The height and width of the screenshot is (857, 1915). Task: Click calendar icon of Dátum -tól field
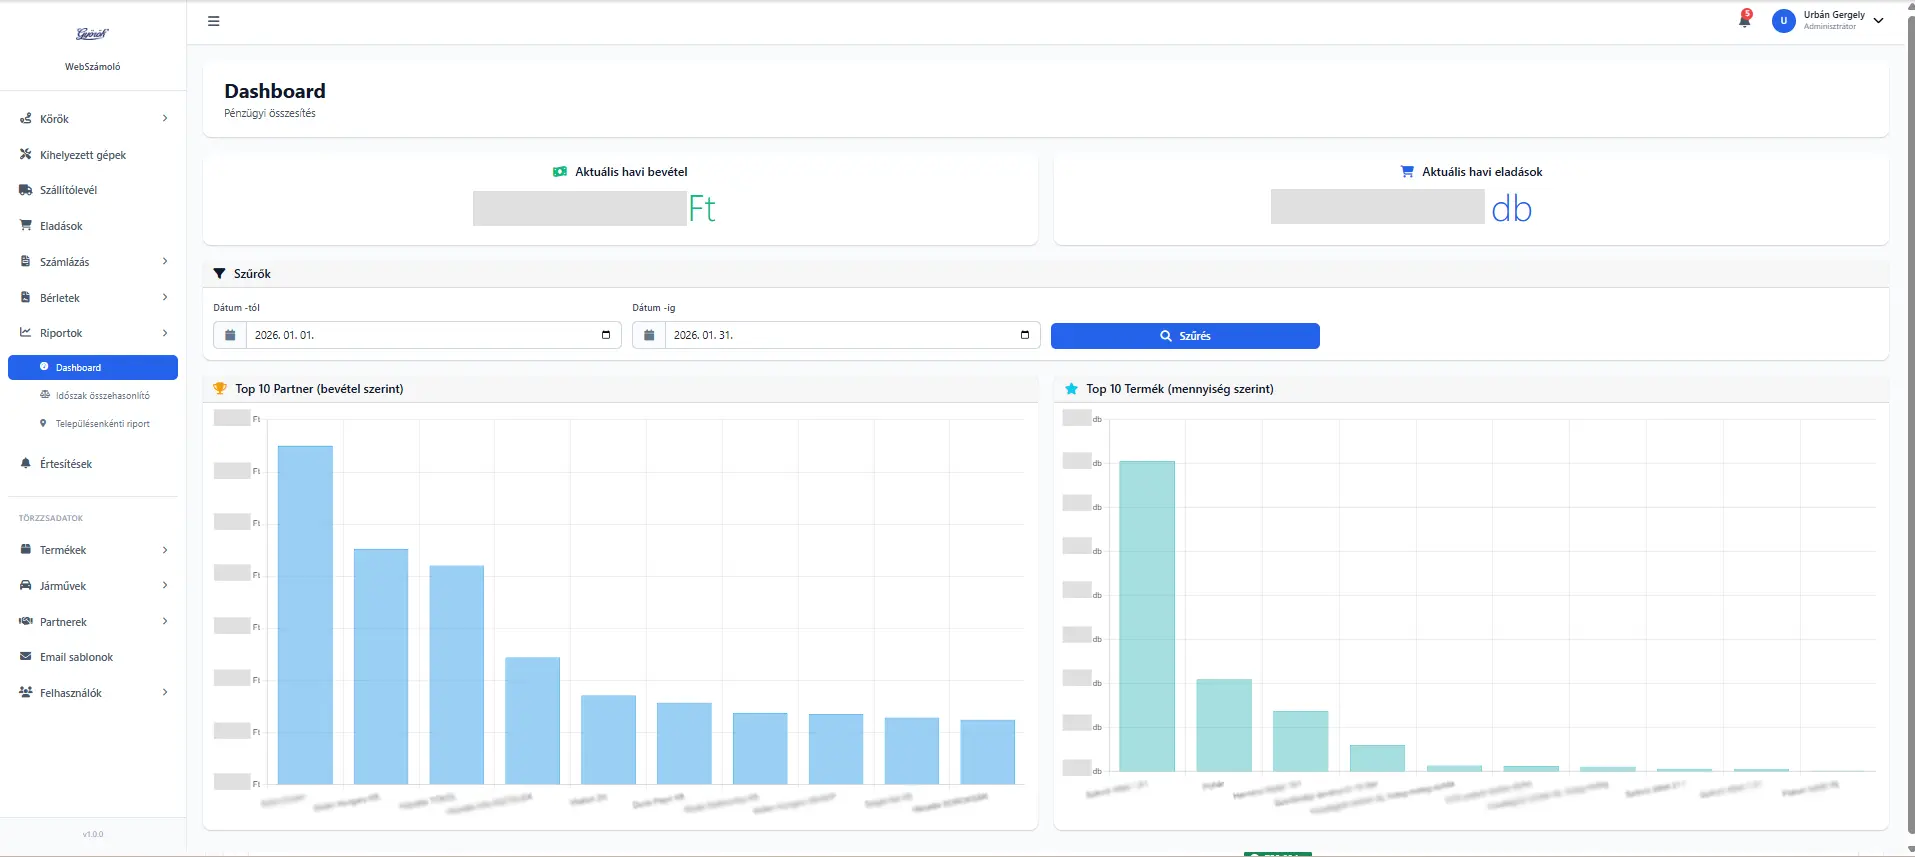click(x=230, y=335)
